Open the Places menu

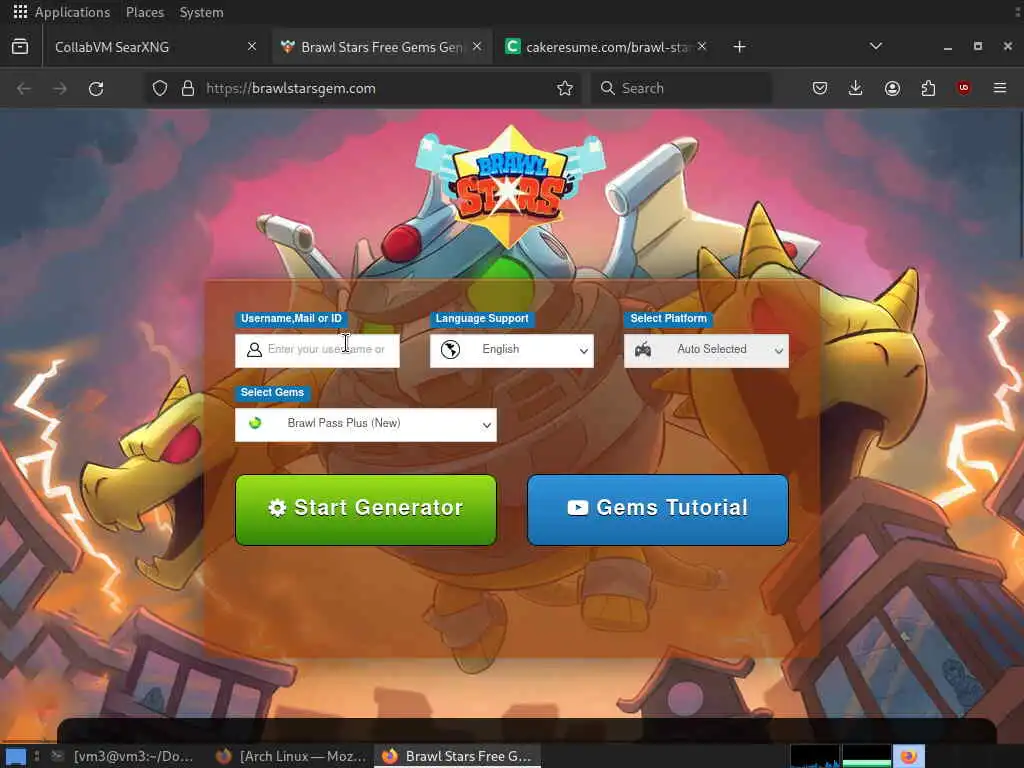(x=145, y=12)
